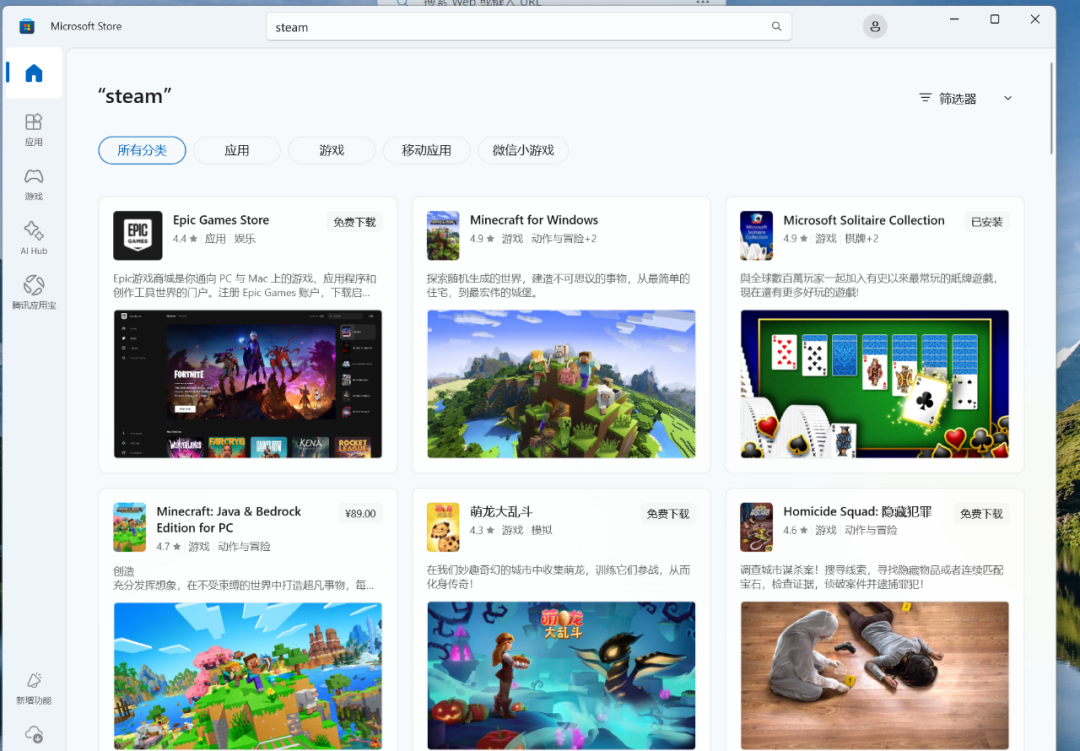Click the 萌龙大乱斗 title

[x=501, y=511]
